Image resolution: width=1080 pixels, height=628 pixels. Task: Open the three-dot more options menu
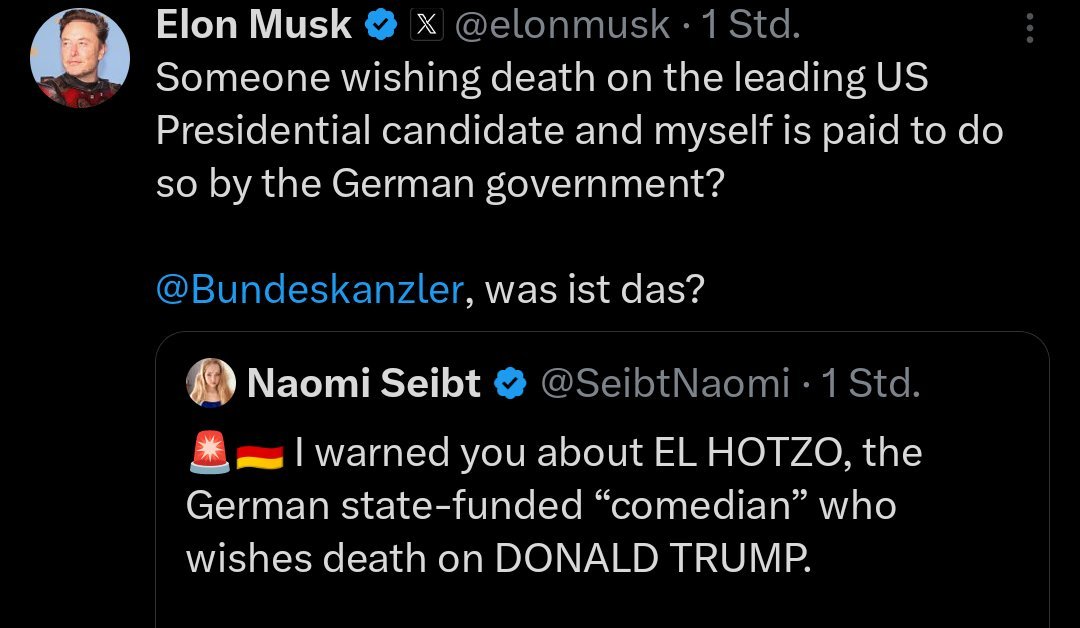tap(1031, 27)
